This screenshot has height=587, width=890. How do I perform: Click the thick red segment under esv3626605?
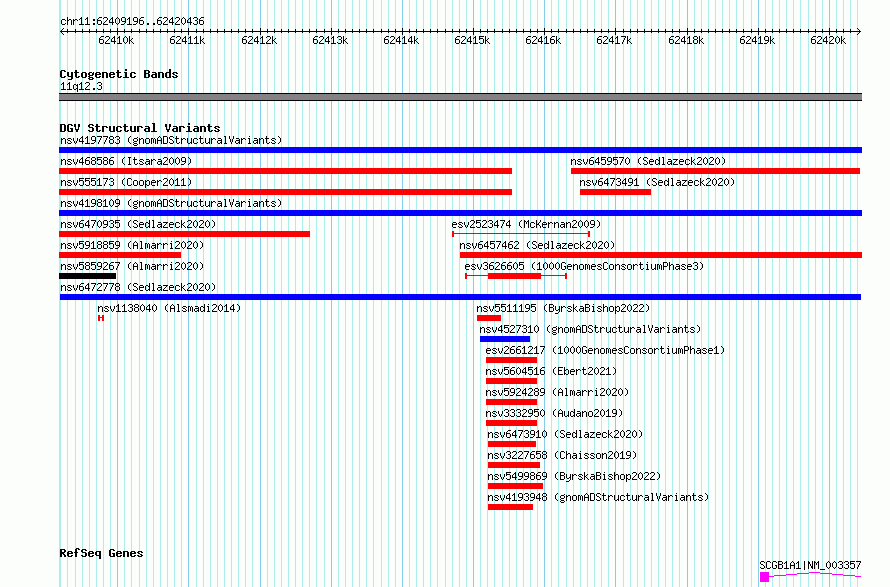pos(514,276)
